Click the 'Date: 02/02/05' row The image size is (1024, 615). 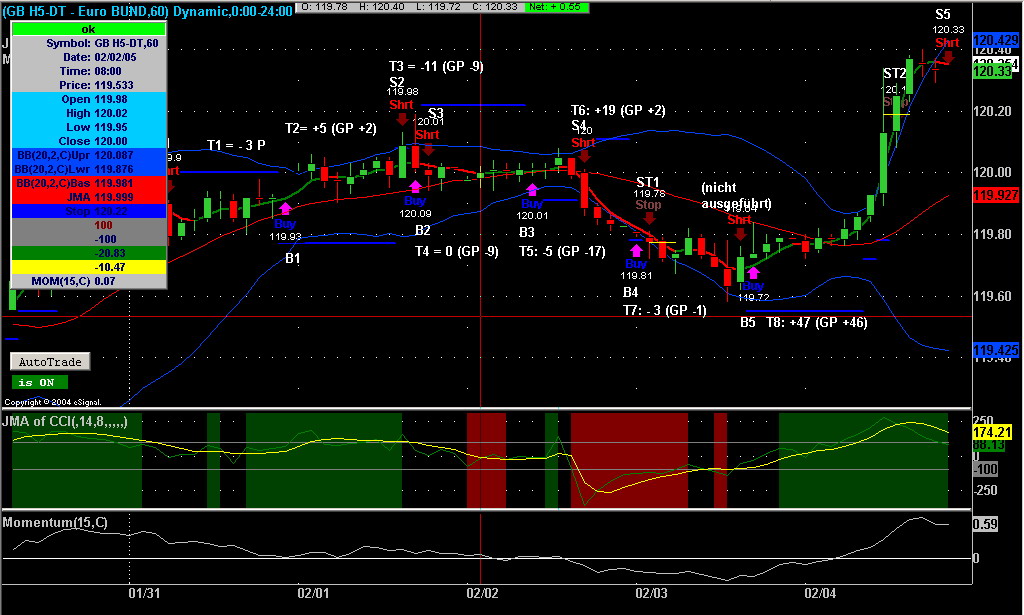tap(89, 57)
